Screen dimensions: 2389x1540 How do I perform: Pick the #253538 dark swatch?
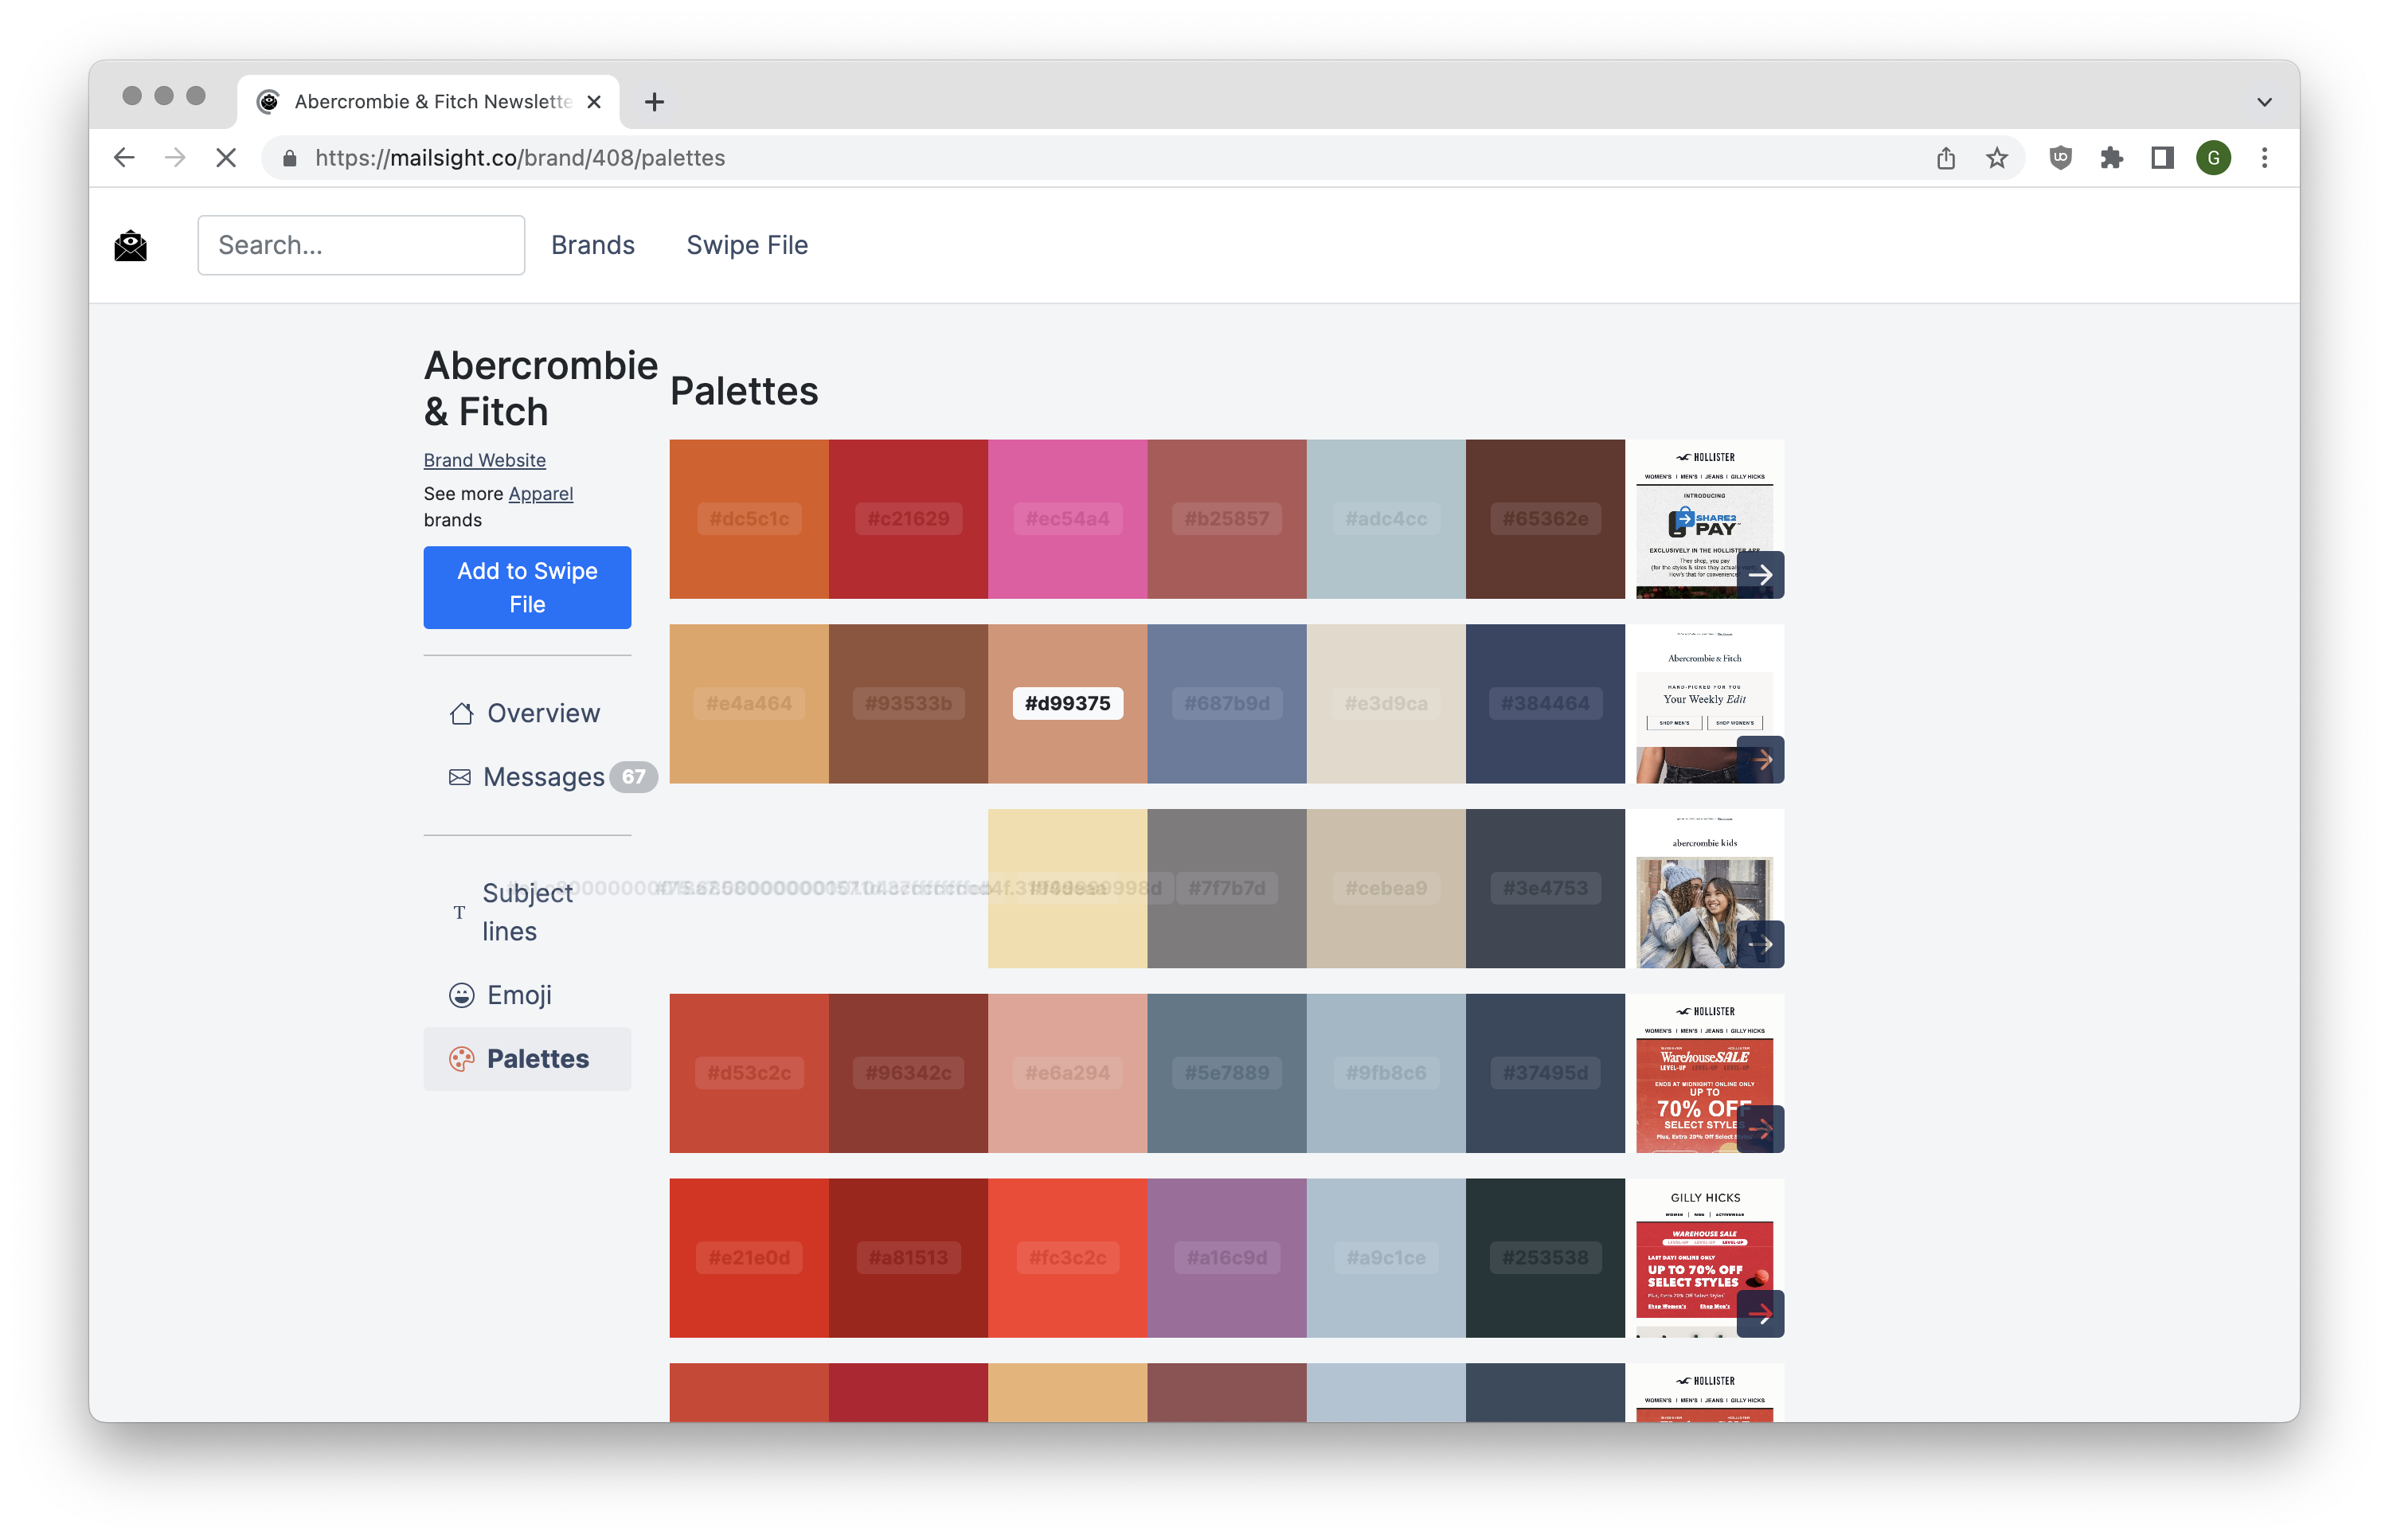coord(1545,1258)
